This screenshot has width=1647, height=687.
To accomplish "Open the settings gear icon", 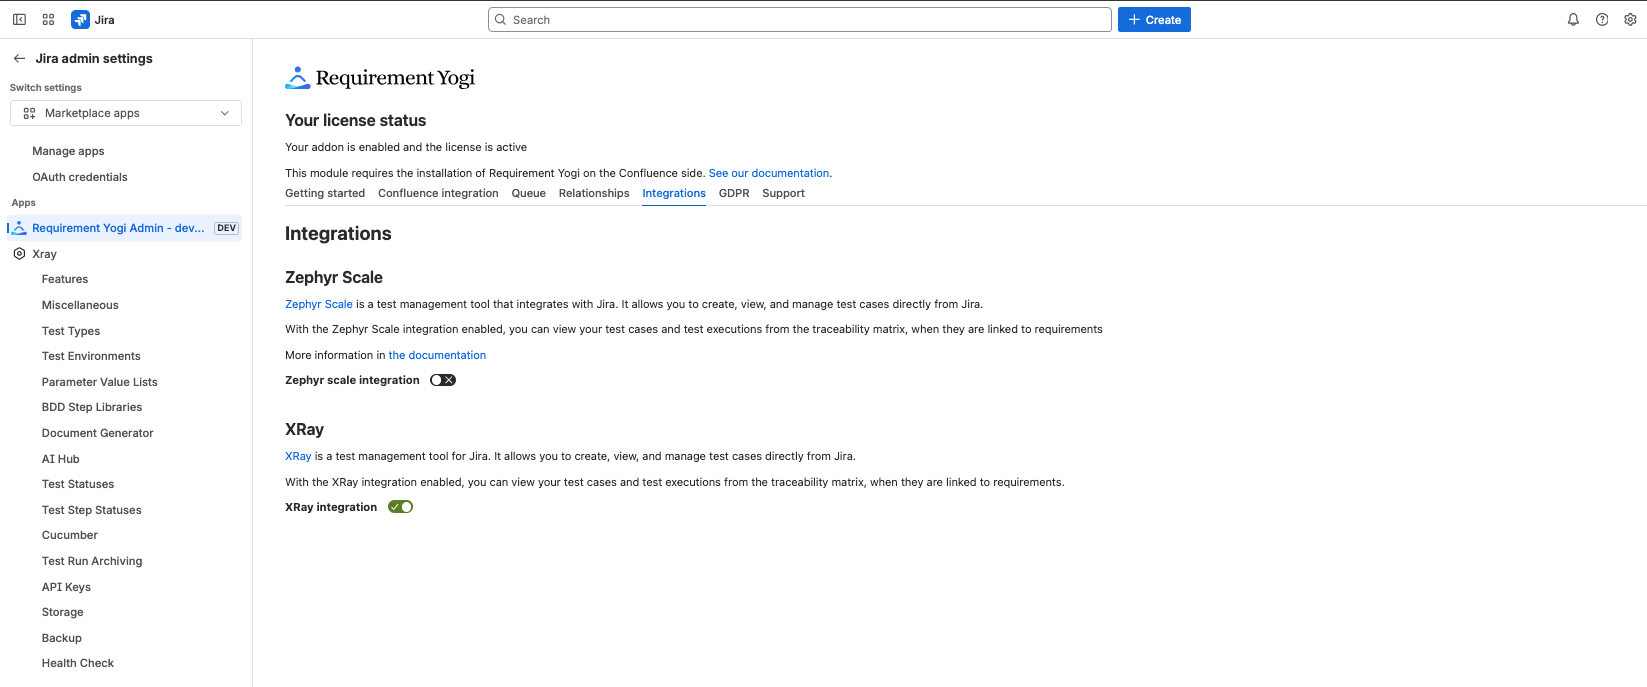I will [1630, 20].
